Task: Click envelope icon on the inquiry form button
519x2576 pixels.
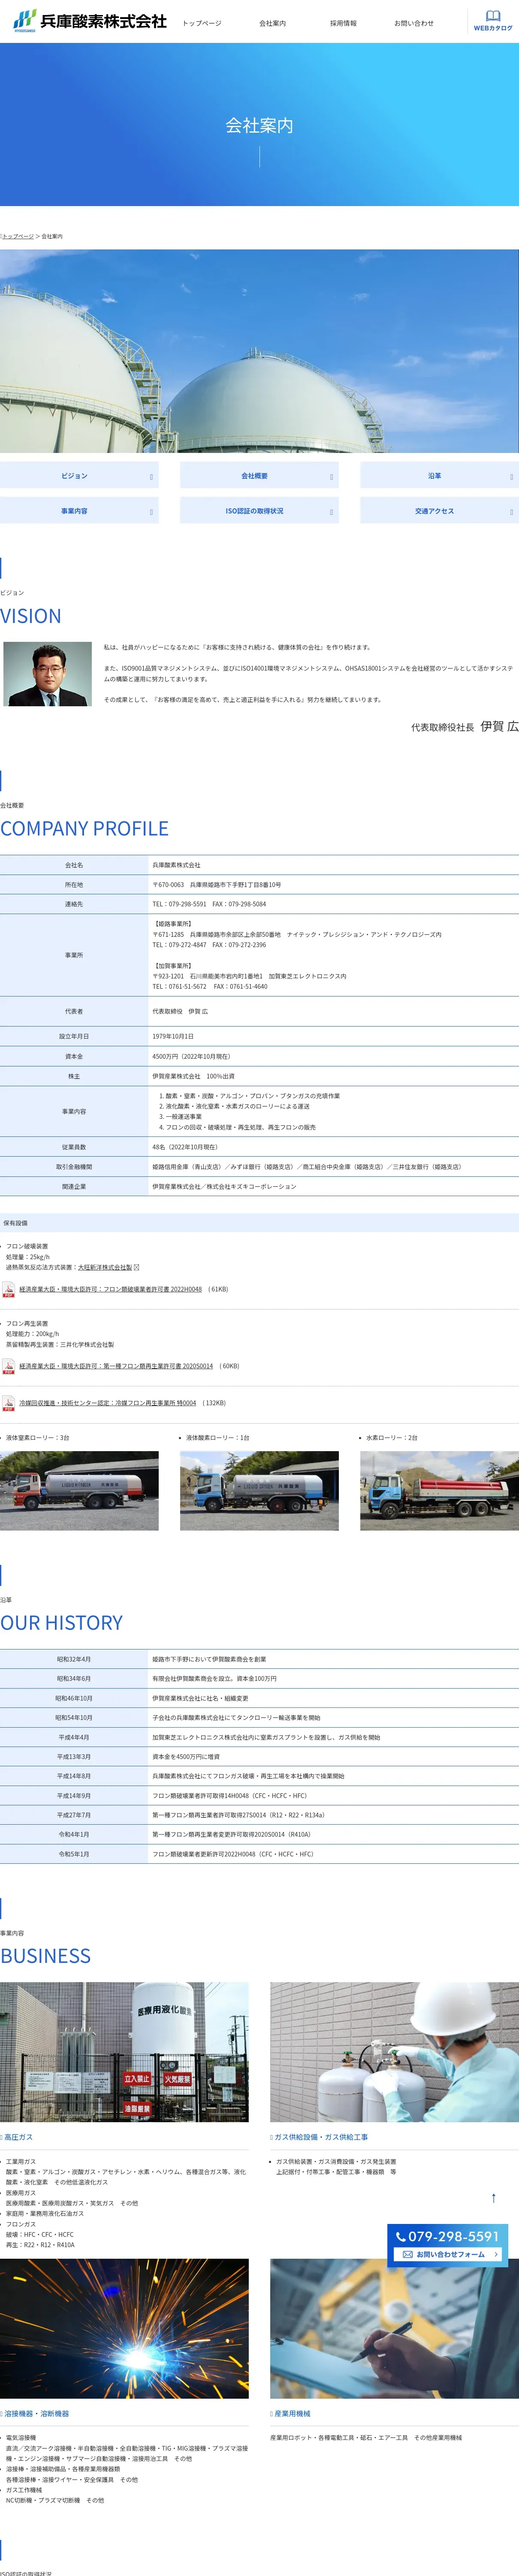Action: (x=408, y=2254)
